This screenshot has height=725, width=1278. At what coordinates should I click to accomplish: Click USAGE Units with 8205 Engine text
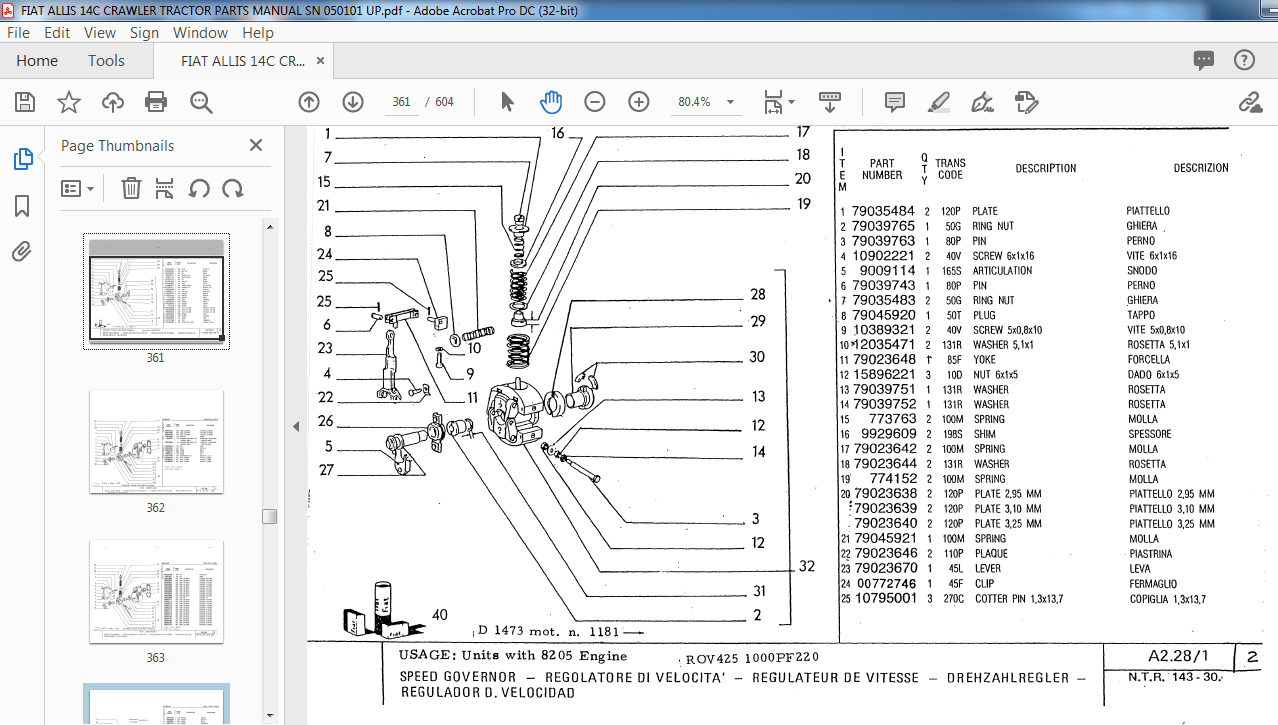pyautogui.click(x=513, y=656)
